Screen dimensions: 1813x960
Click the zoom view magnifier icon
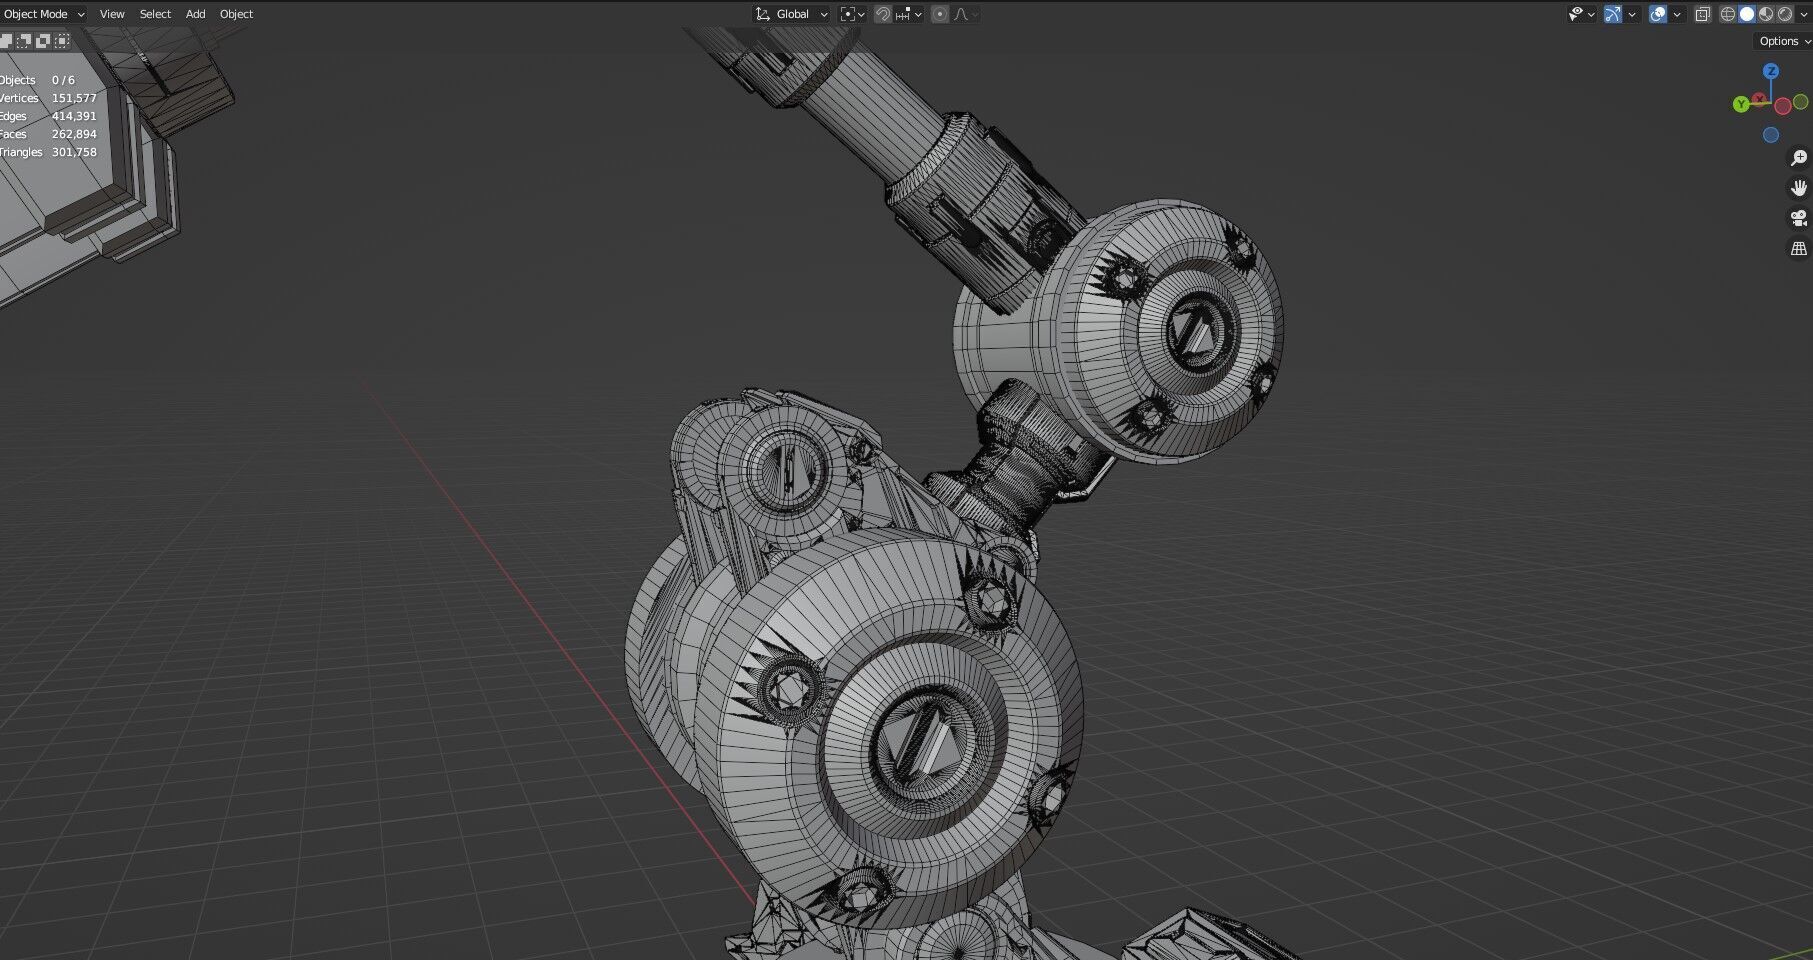[x=1798, y=158]
